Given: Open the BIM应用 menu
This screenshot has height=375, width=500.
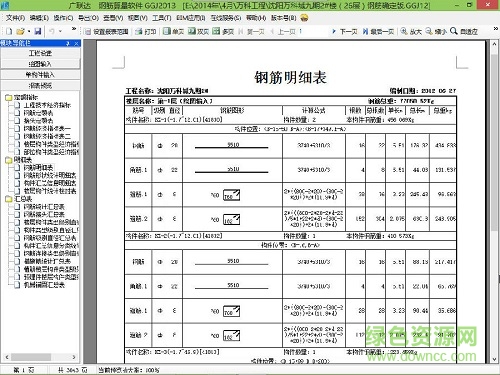Looking at the screenshot, I should [x=191, y=18].
